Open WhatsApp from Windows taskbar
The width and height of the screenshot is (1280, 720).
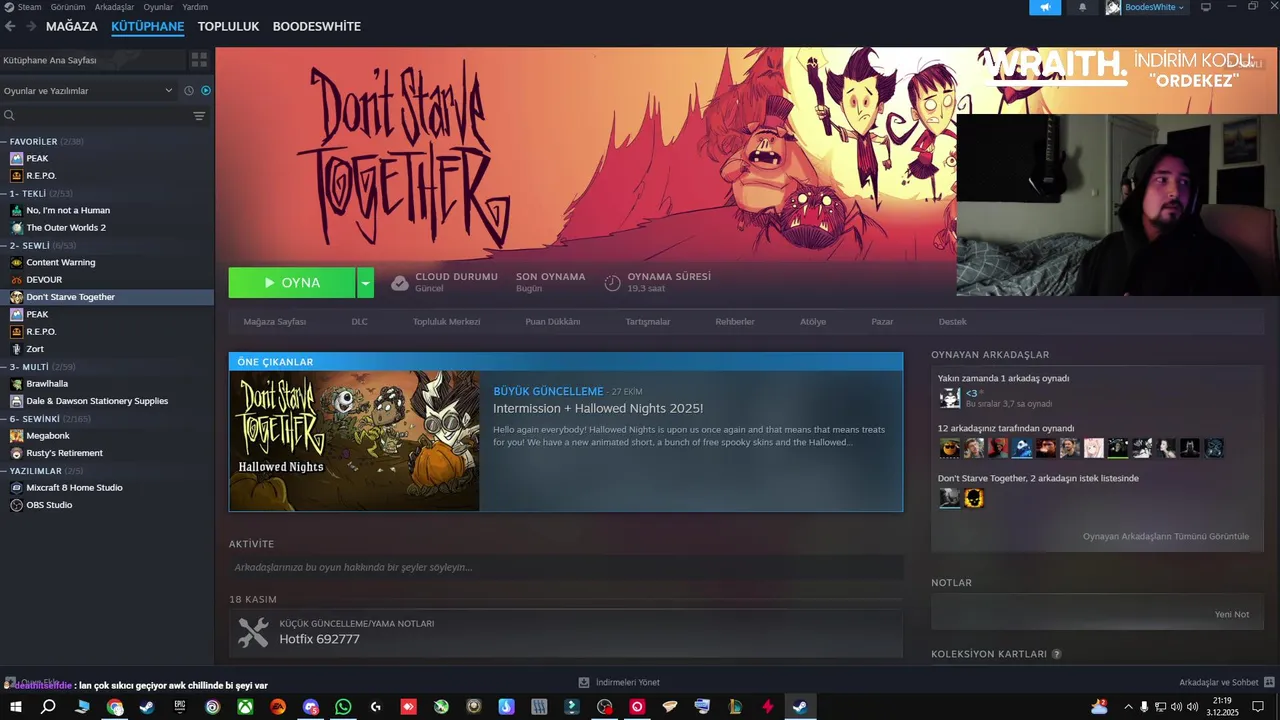(343, 707)
